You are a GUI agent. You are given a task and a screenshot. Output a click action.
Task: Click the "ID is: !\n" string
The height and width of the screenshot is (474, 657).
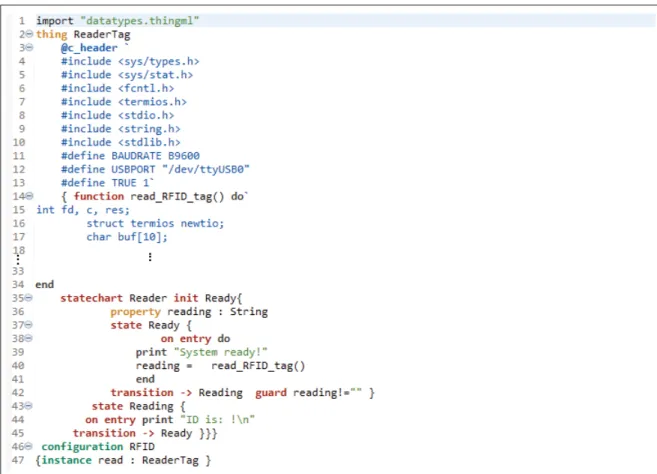point(217,420)
